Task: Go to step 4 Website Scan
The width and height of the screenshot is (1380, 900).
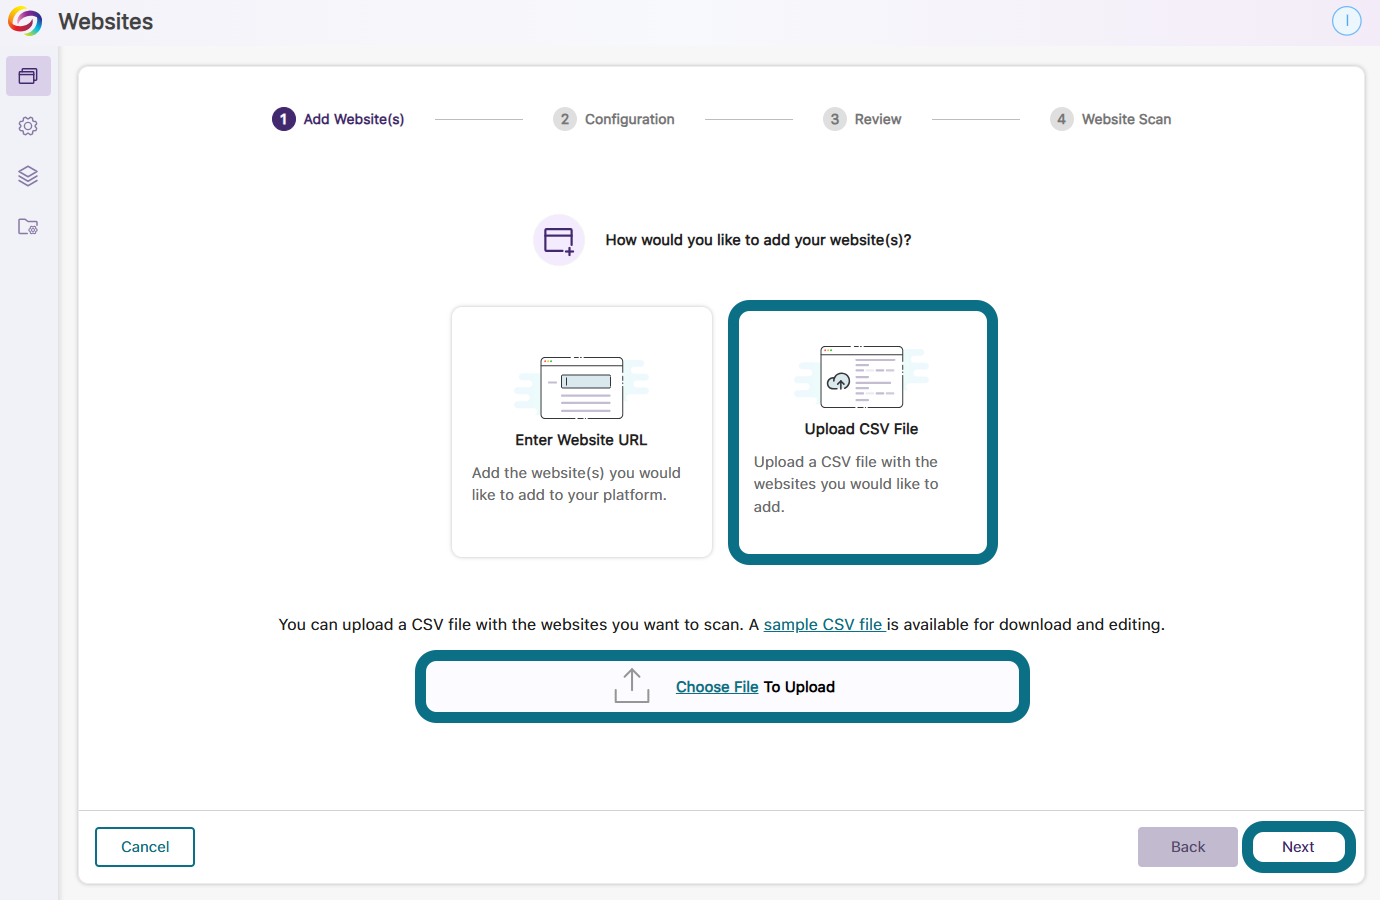Action: pyautogui.click(x=1110, y=119)
